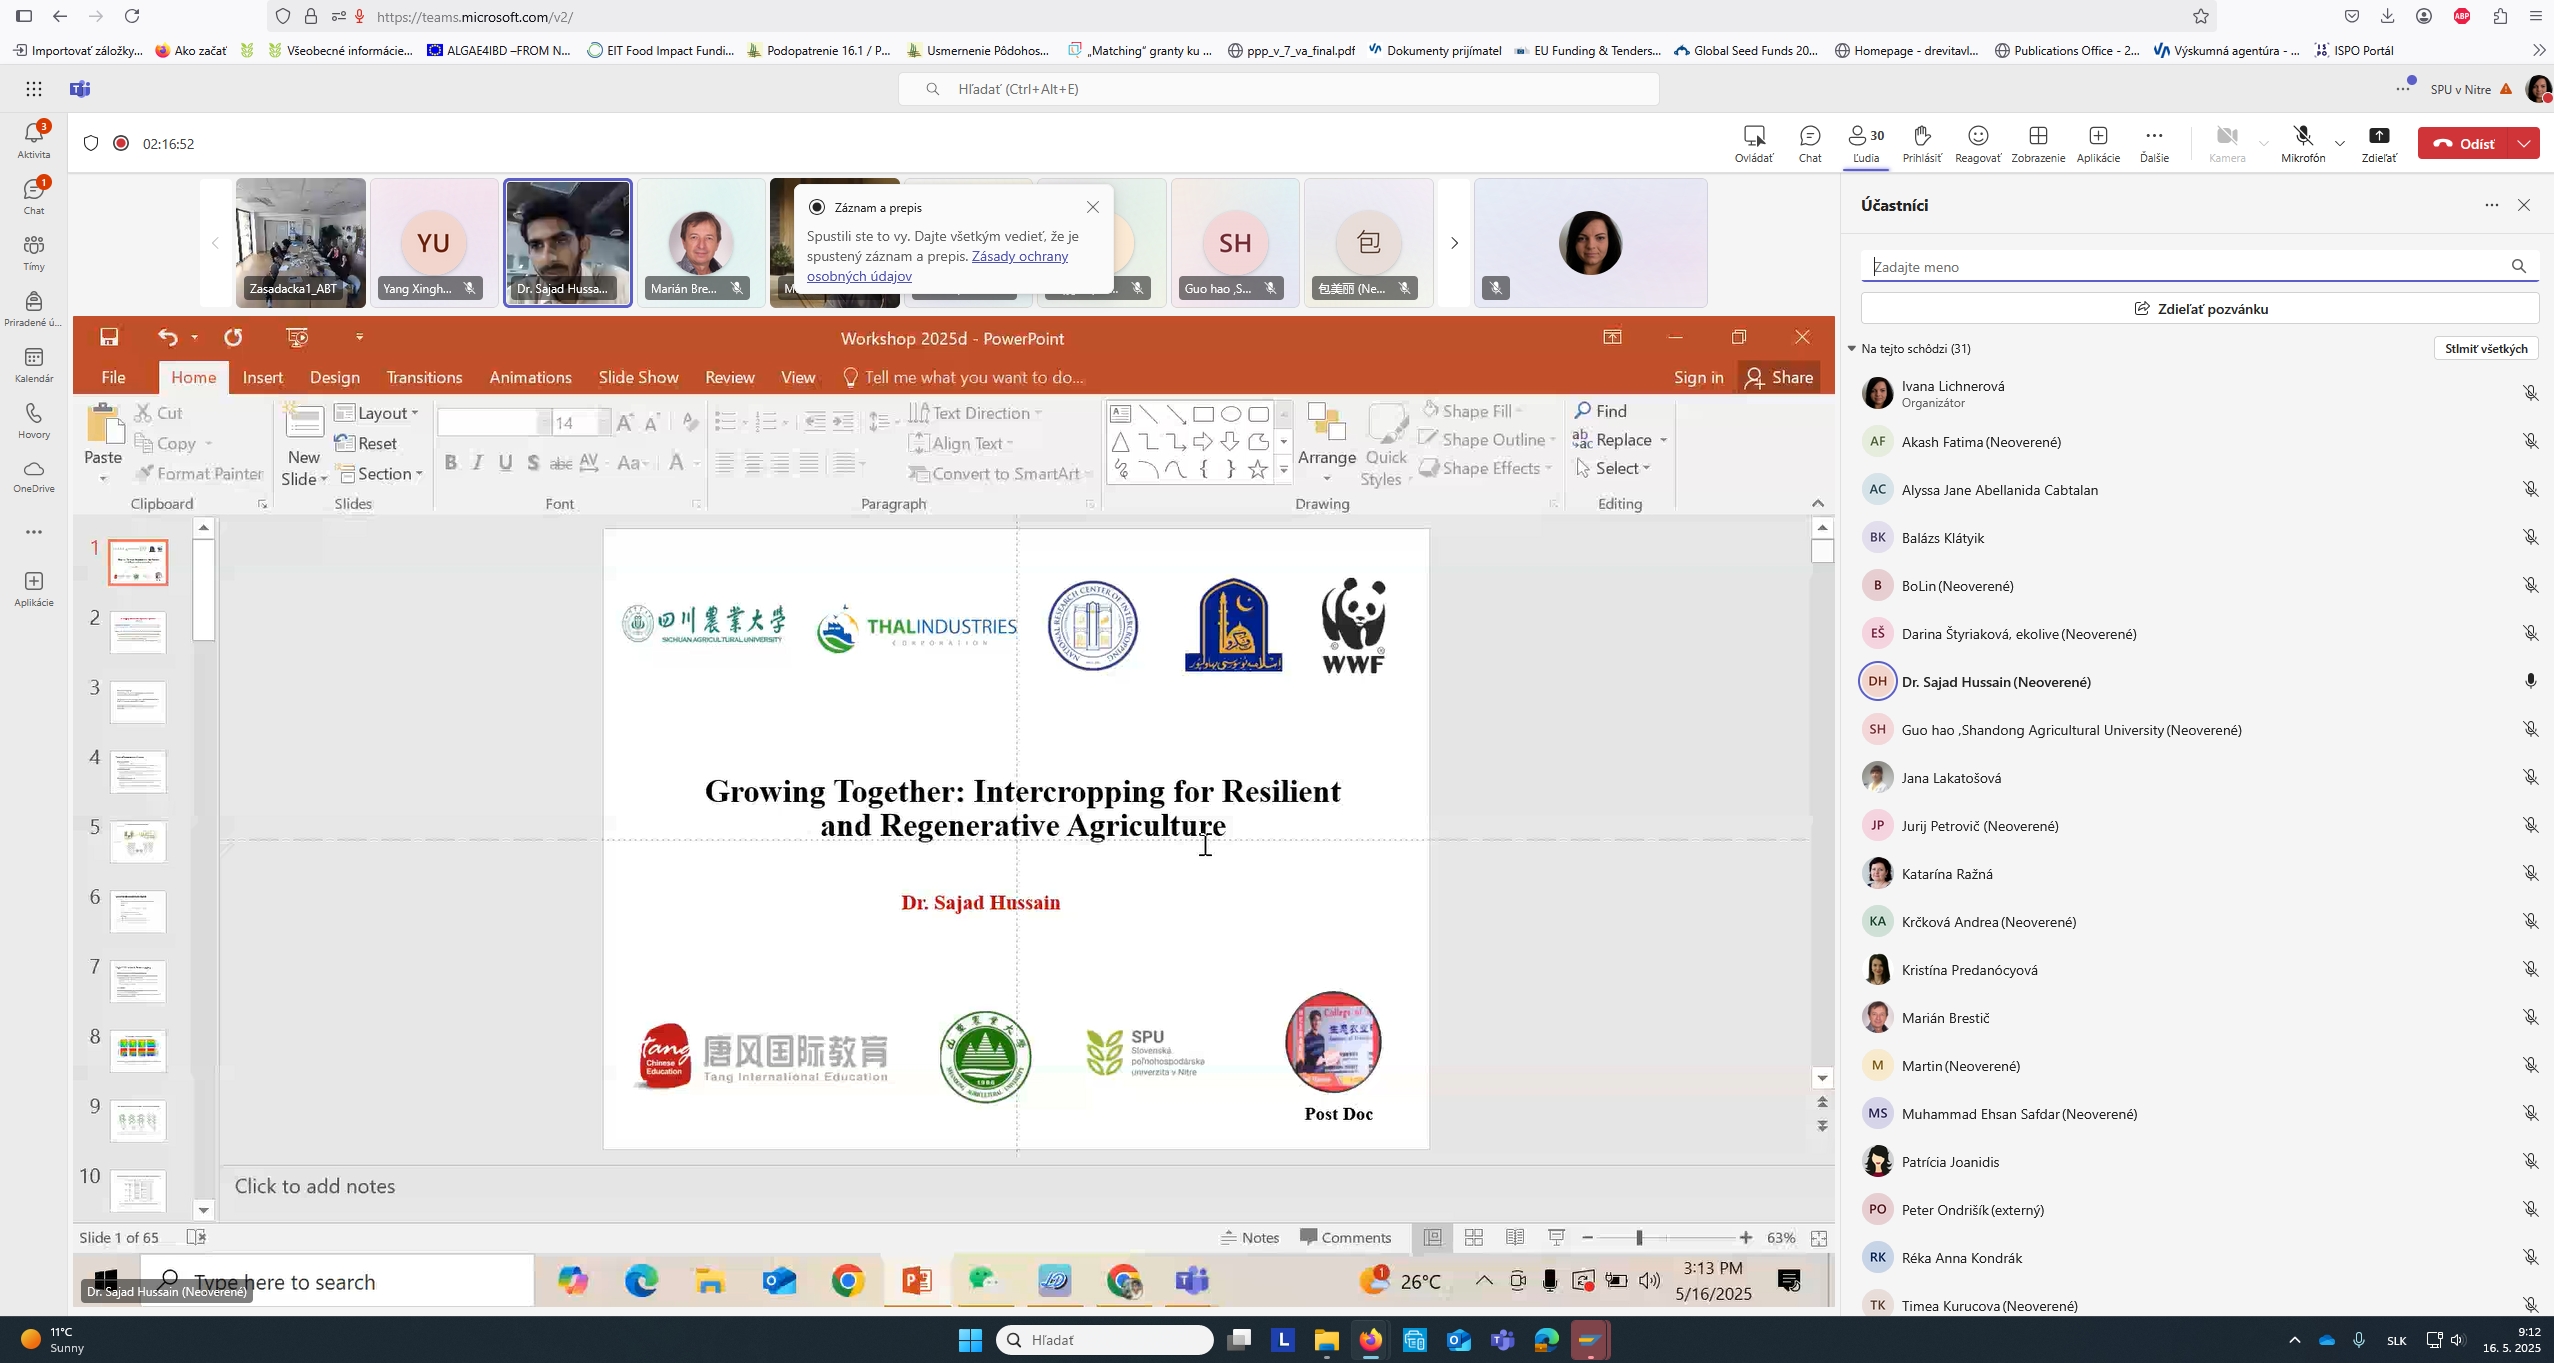Screen dimensions: 2554x1363
Task: Open the Ďalšie more options menu
Action: click(x=2153, y=143)
